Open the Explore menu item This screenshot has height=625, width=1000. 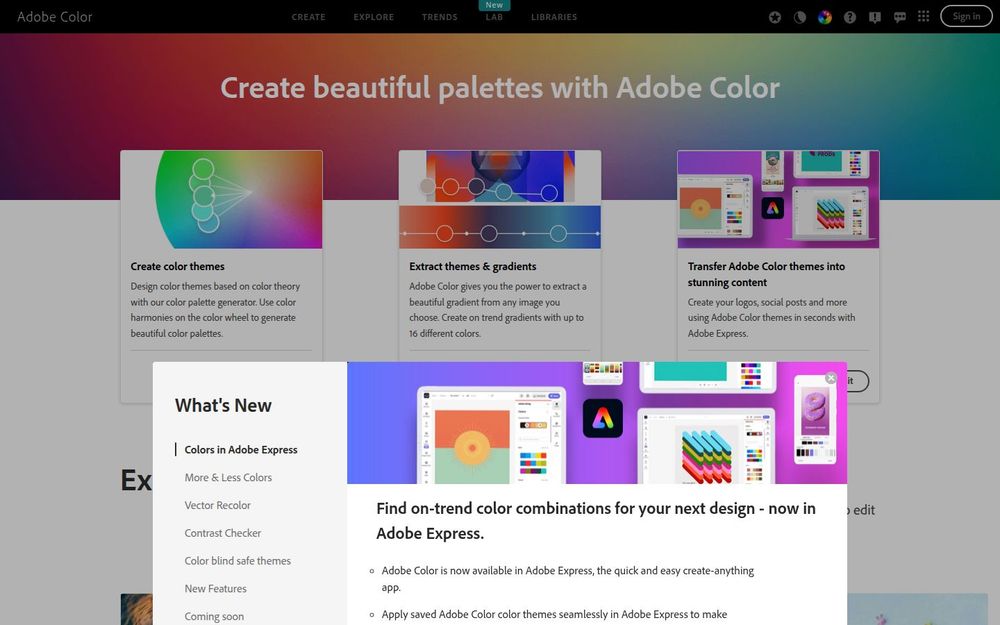[x=374, y=17]
